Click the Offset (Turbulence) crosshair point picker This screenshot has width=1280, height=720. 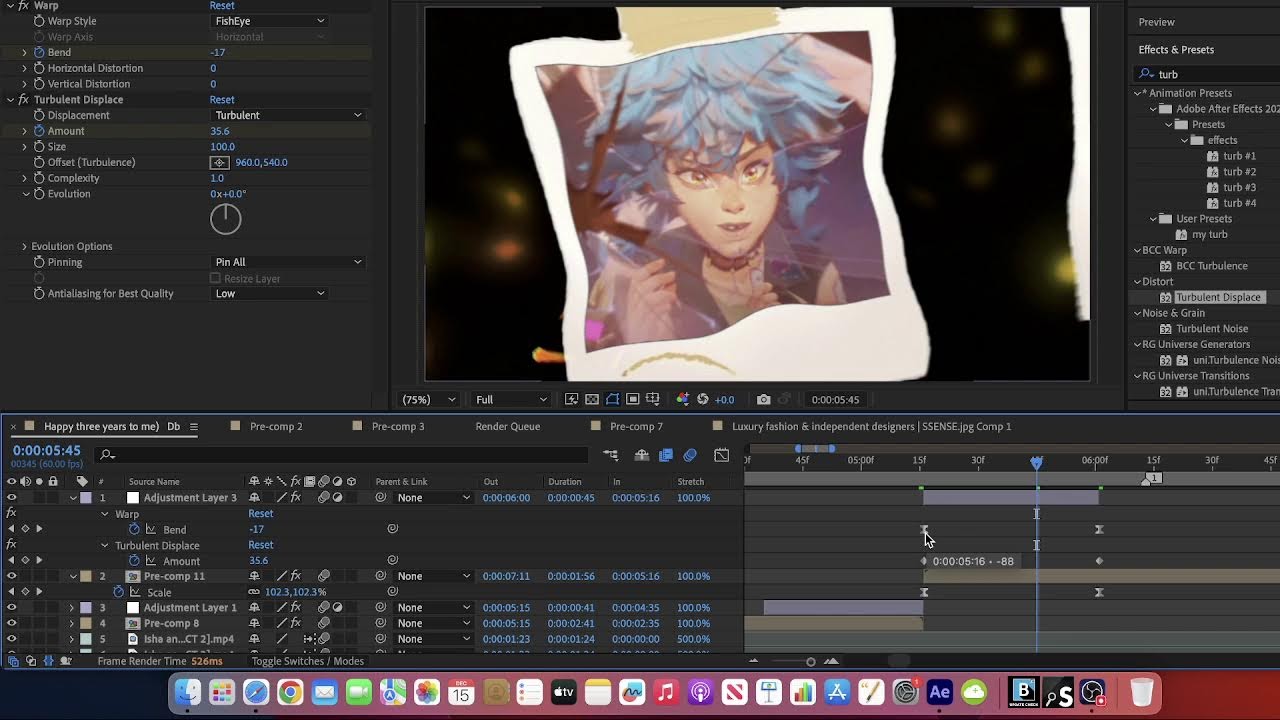click(219, 162)
